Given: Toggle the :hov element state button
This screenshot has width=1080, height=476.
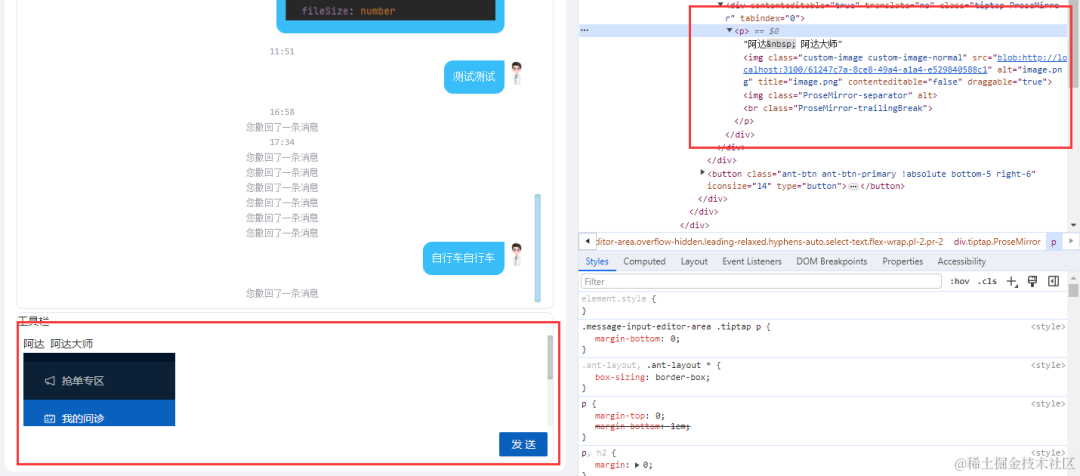Looking at the screenshot, I should pos(959,281).
